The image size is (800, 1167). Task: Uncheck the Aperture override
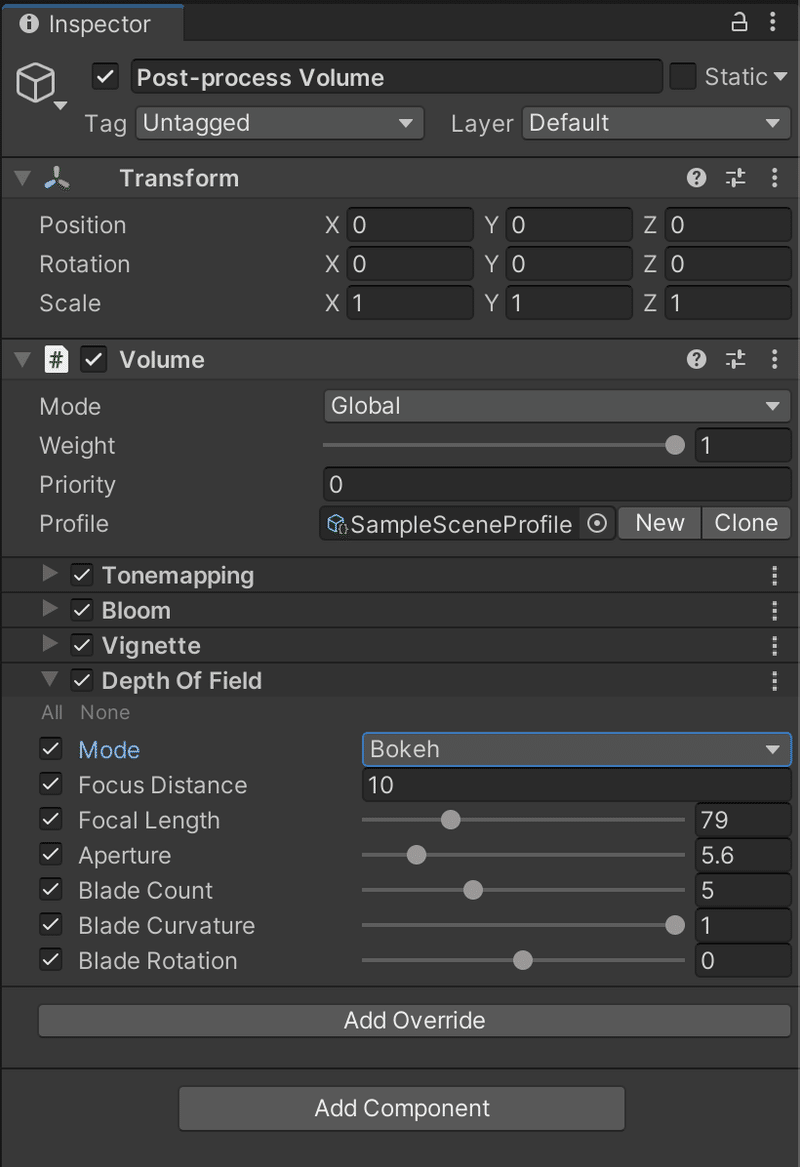pos(50,854)
